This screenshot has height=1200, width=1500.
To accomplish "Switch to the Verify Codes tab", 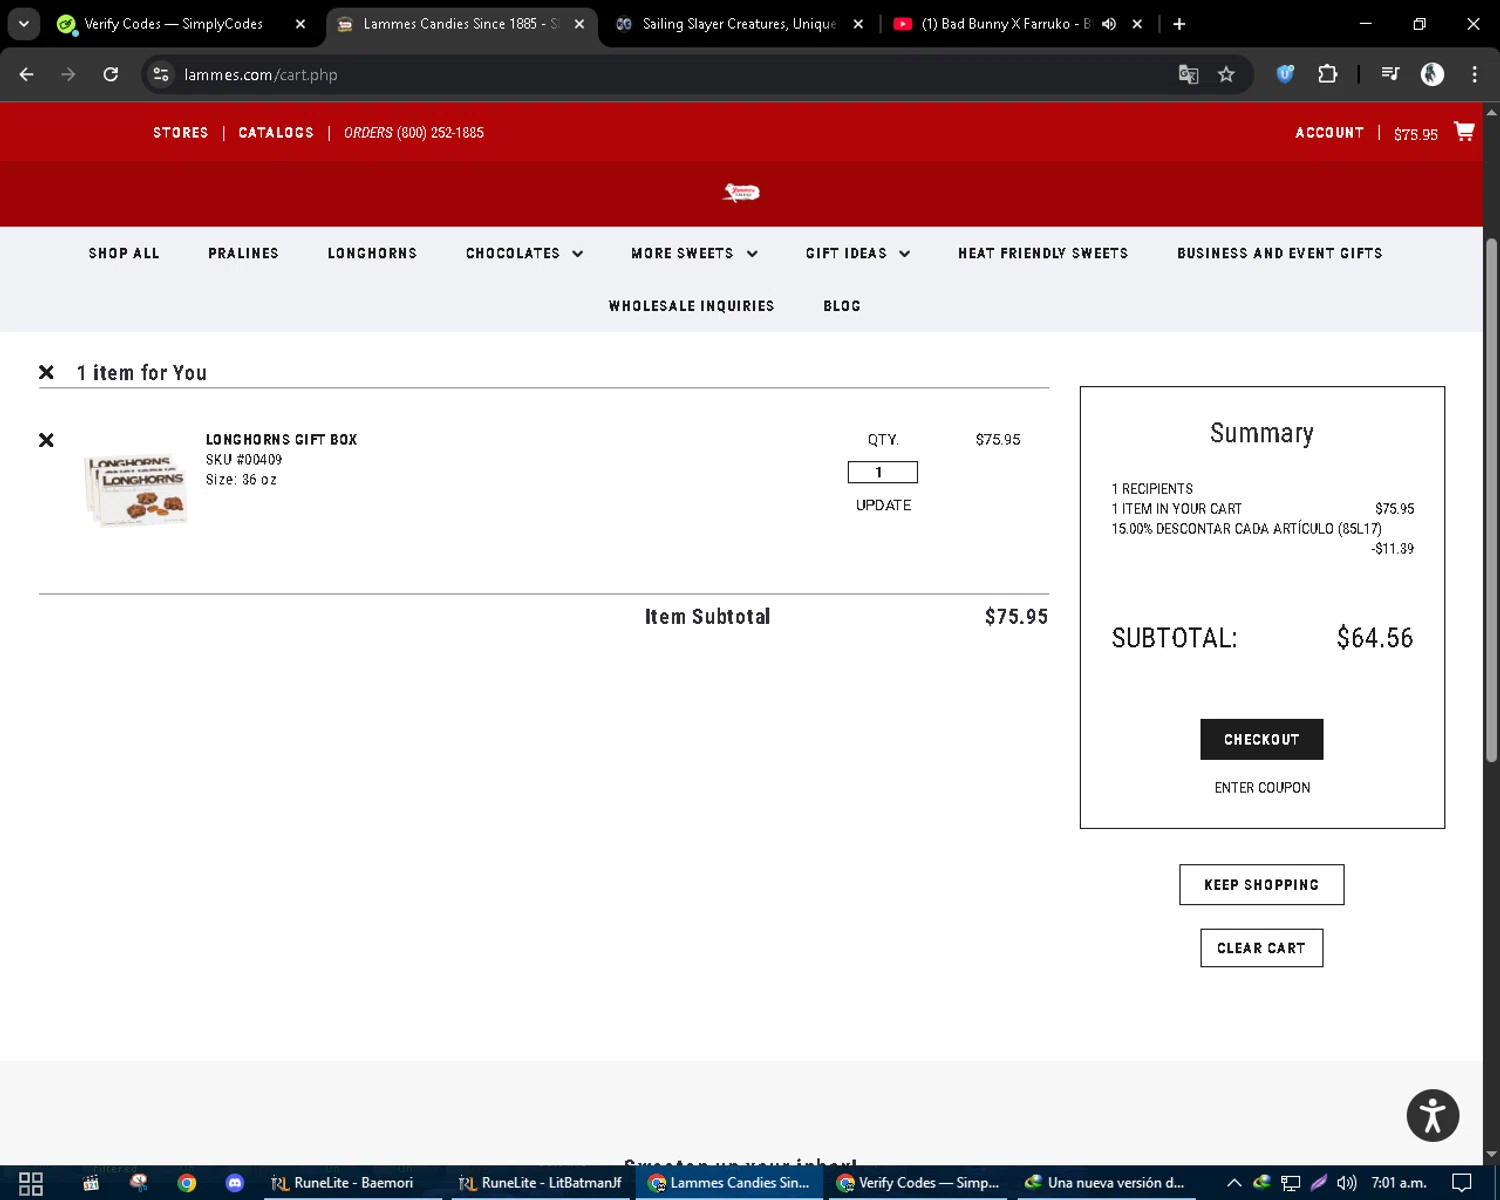I will click(x=172, y=24).
